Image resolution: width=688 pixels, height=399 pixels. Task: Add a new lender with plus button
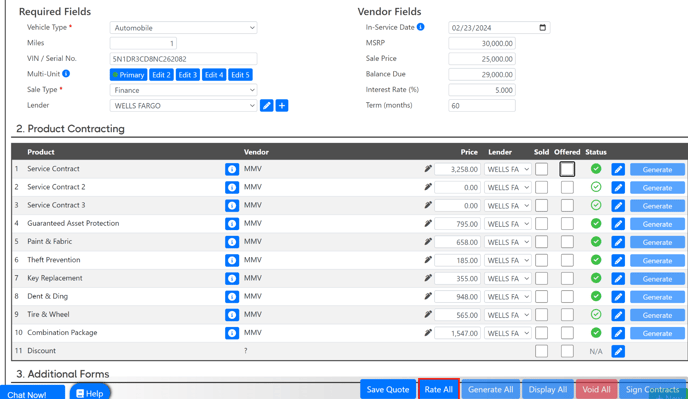point(282,105)
